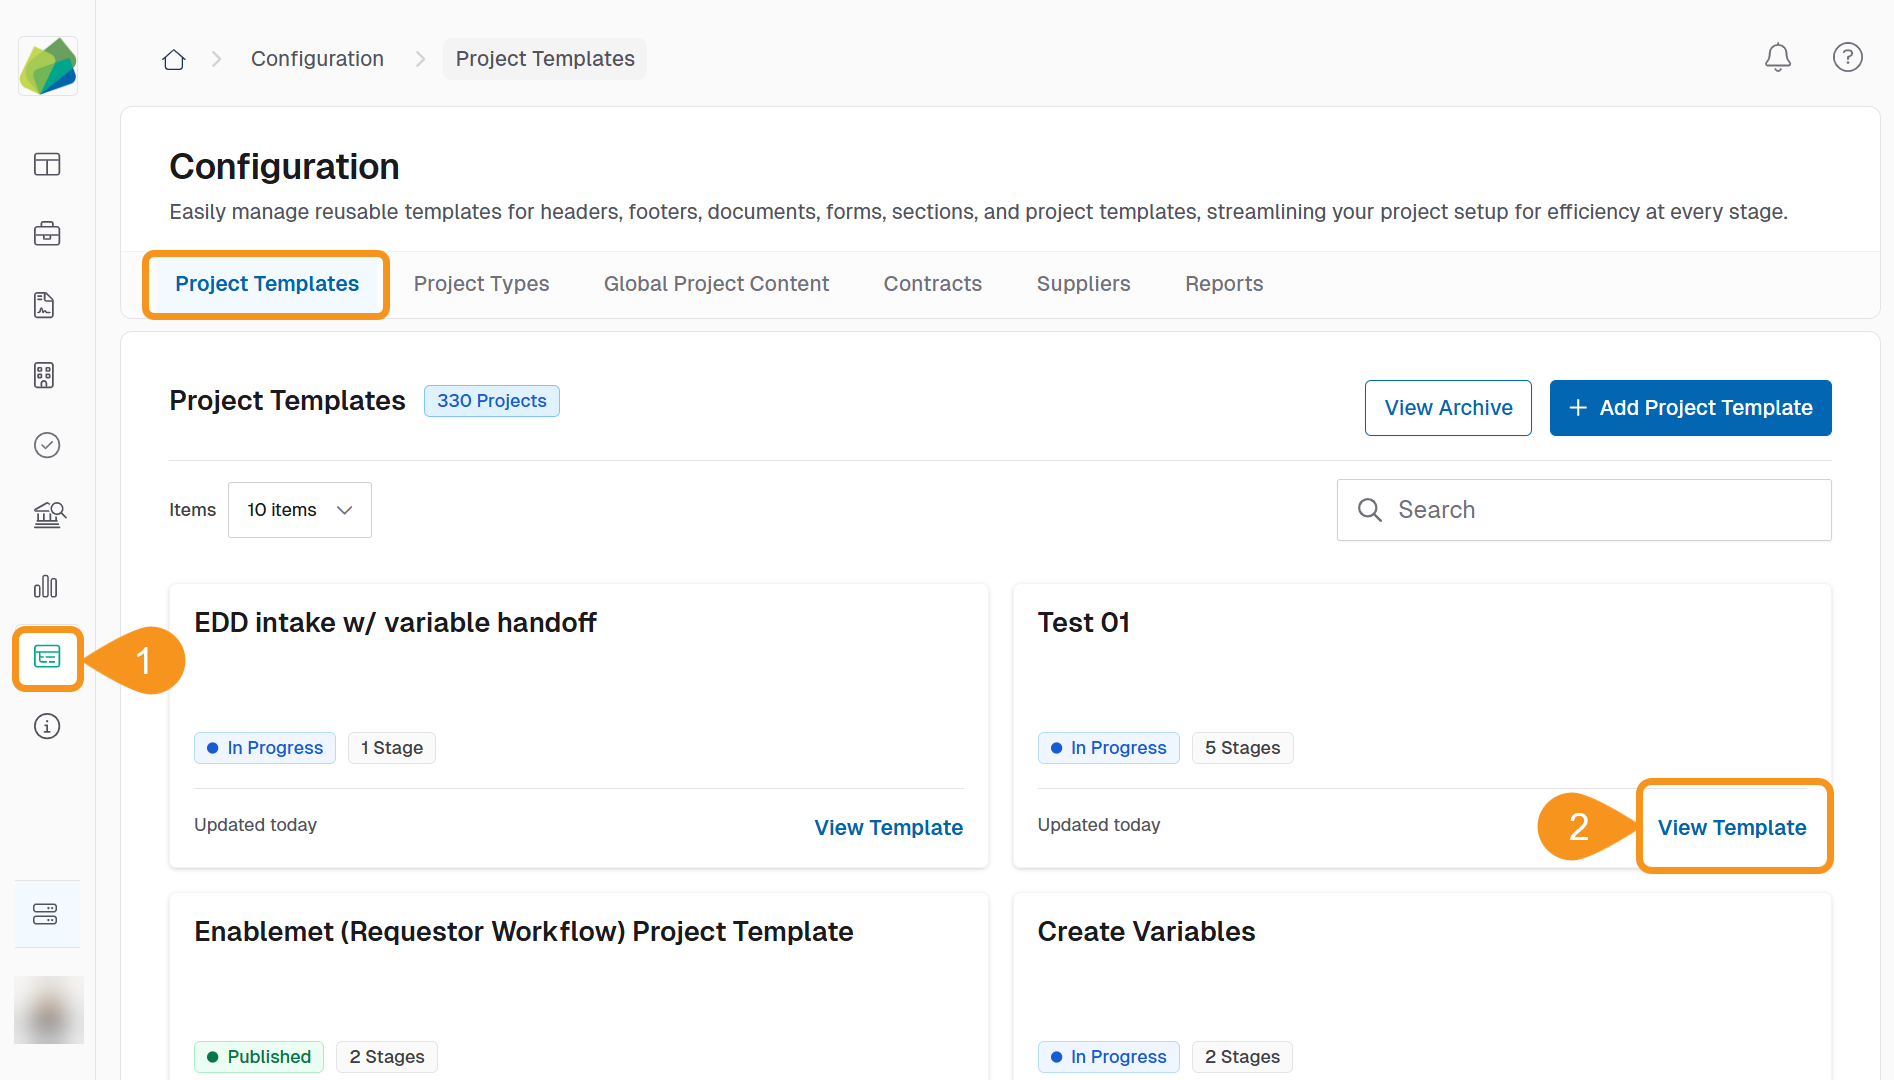Click the signed document sidebar icon

45,305
